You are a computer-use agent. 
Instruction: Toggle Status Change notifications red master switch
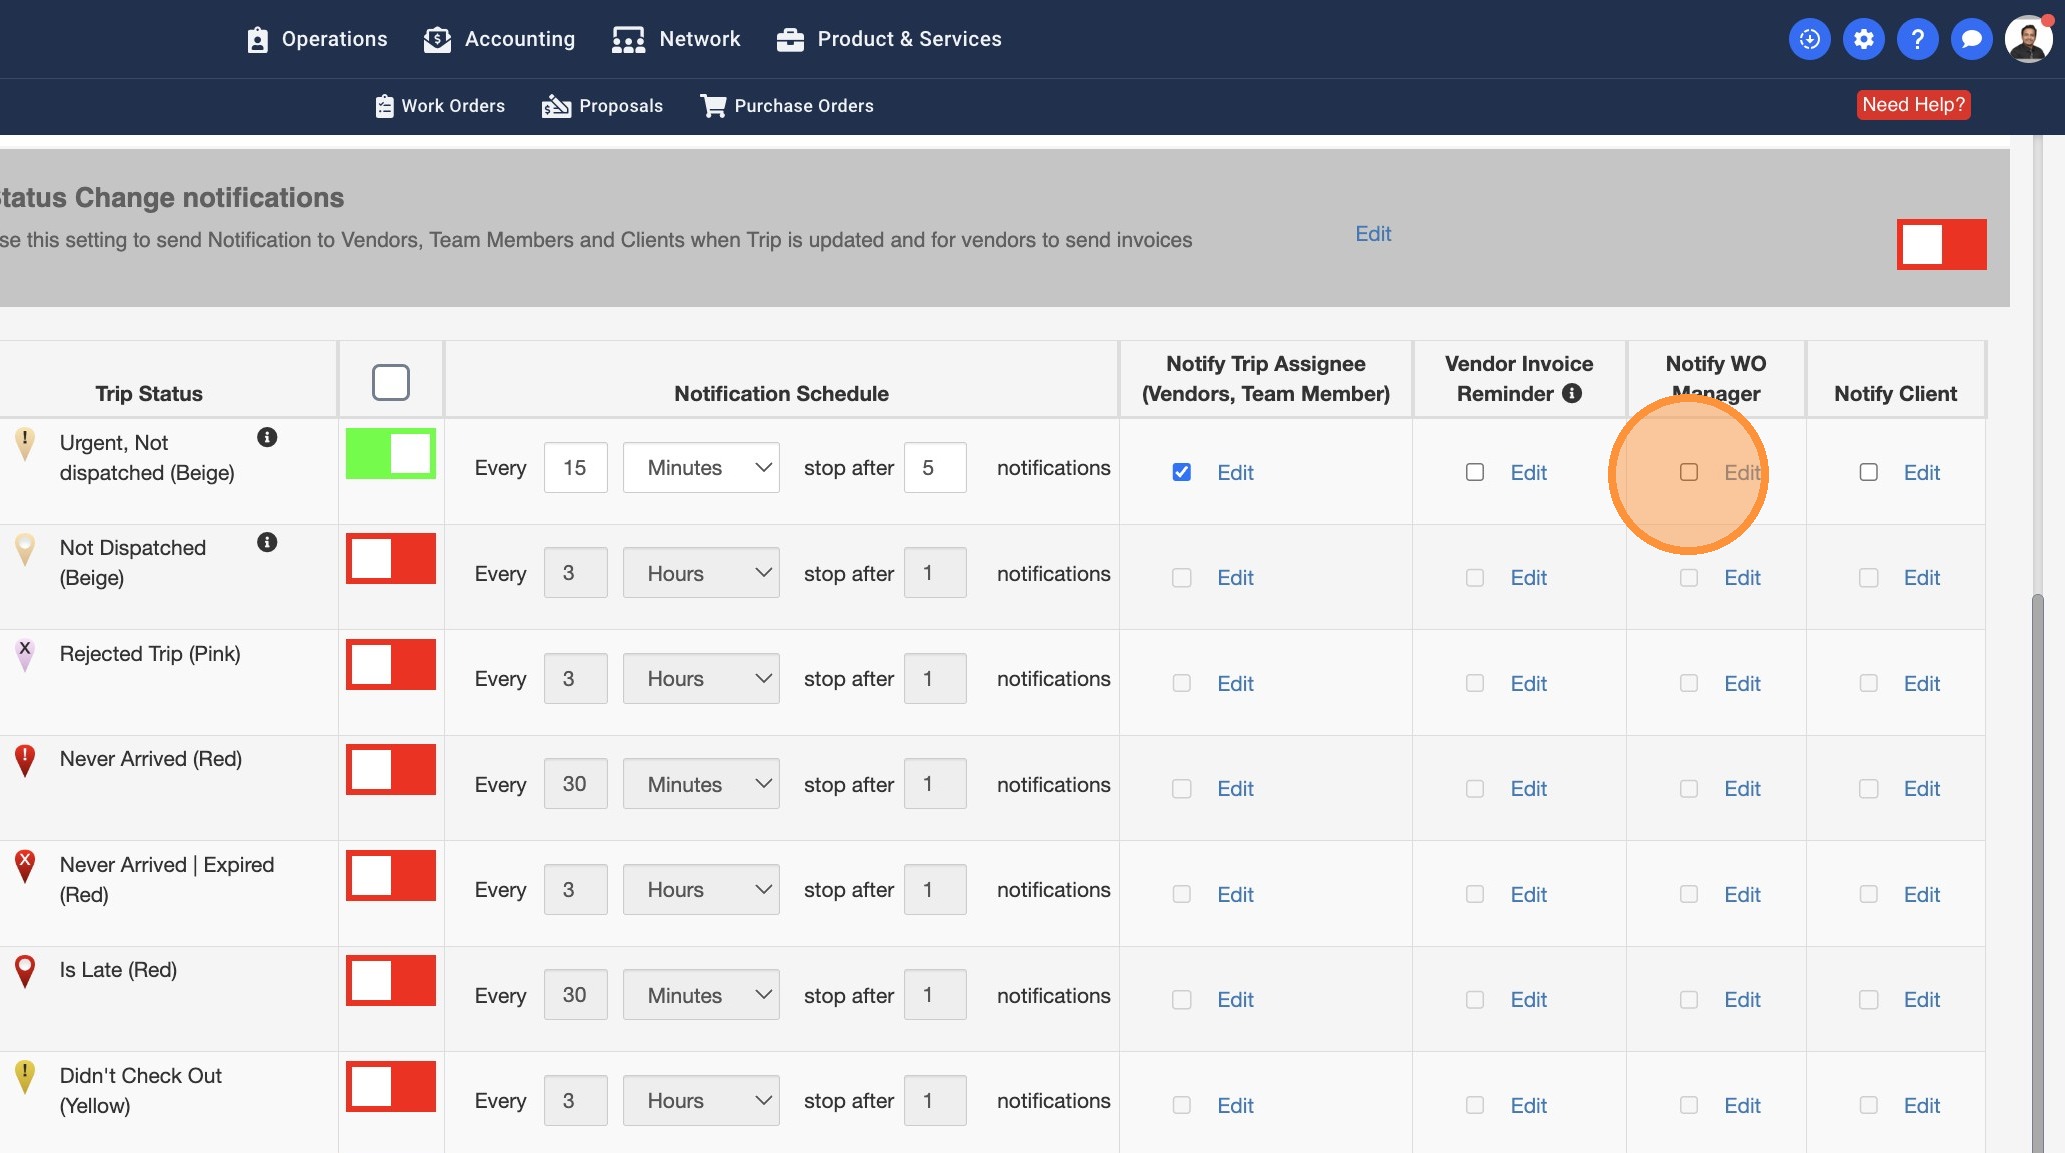tap(1941, 244)
